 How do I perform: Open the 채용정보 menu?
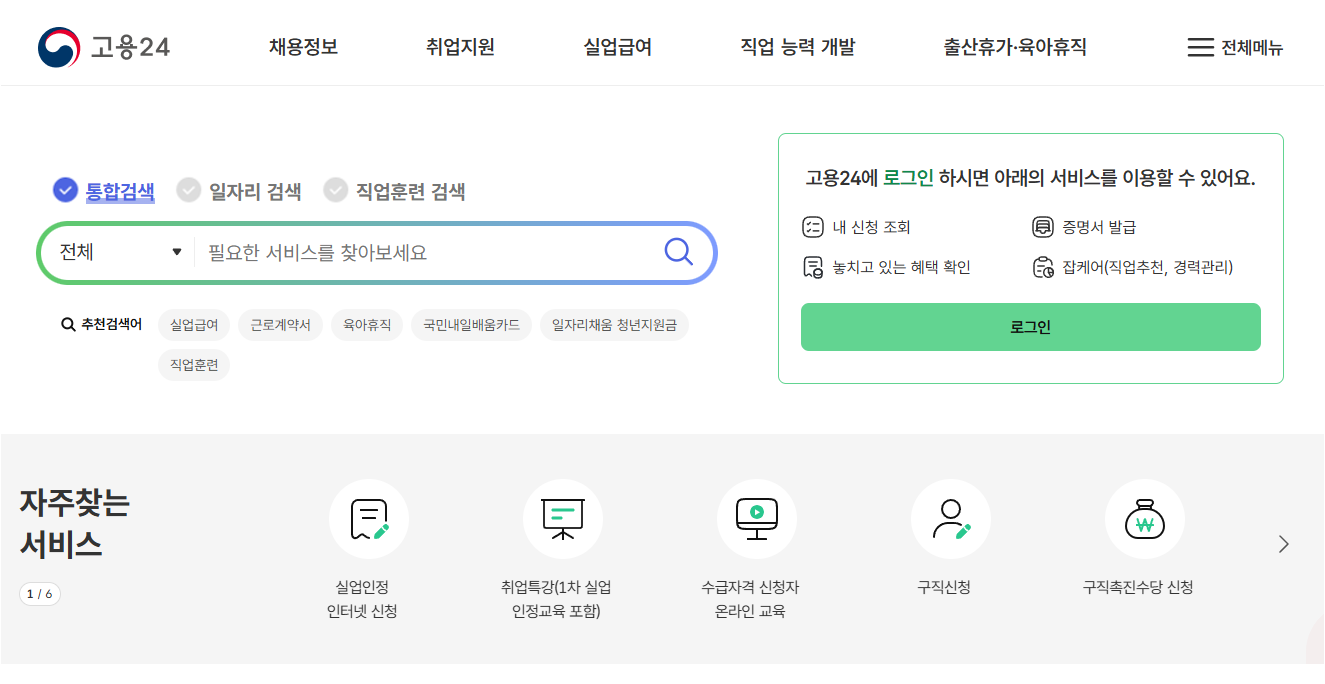303,47
